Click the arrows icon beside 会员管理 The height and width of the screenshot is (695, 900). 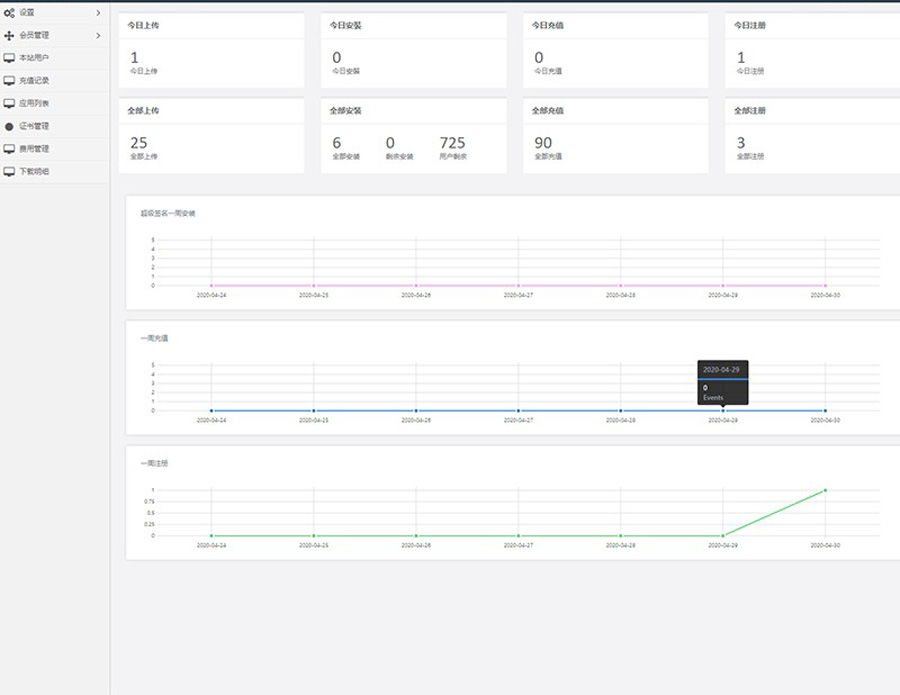(9, 36)
